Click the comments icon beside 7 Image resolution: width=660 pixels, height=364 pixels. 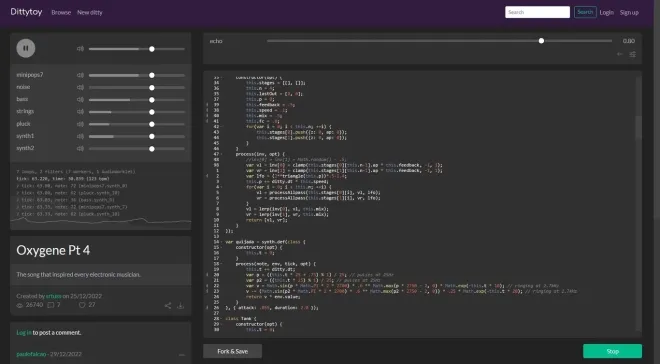pyautogui.click(x=51, y=305)
